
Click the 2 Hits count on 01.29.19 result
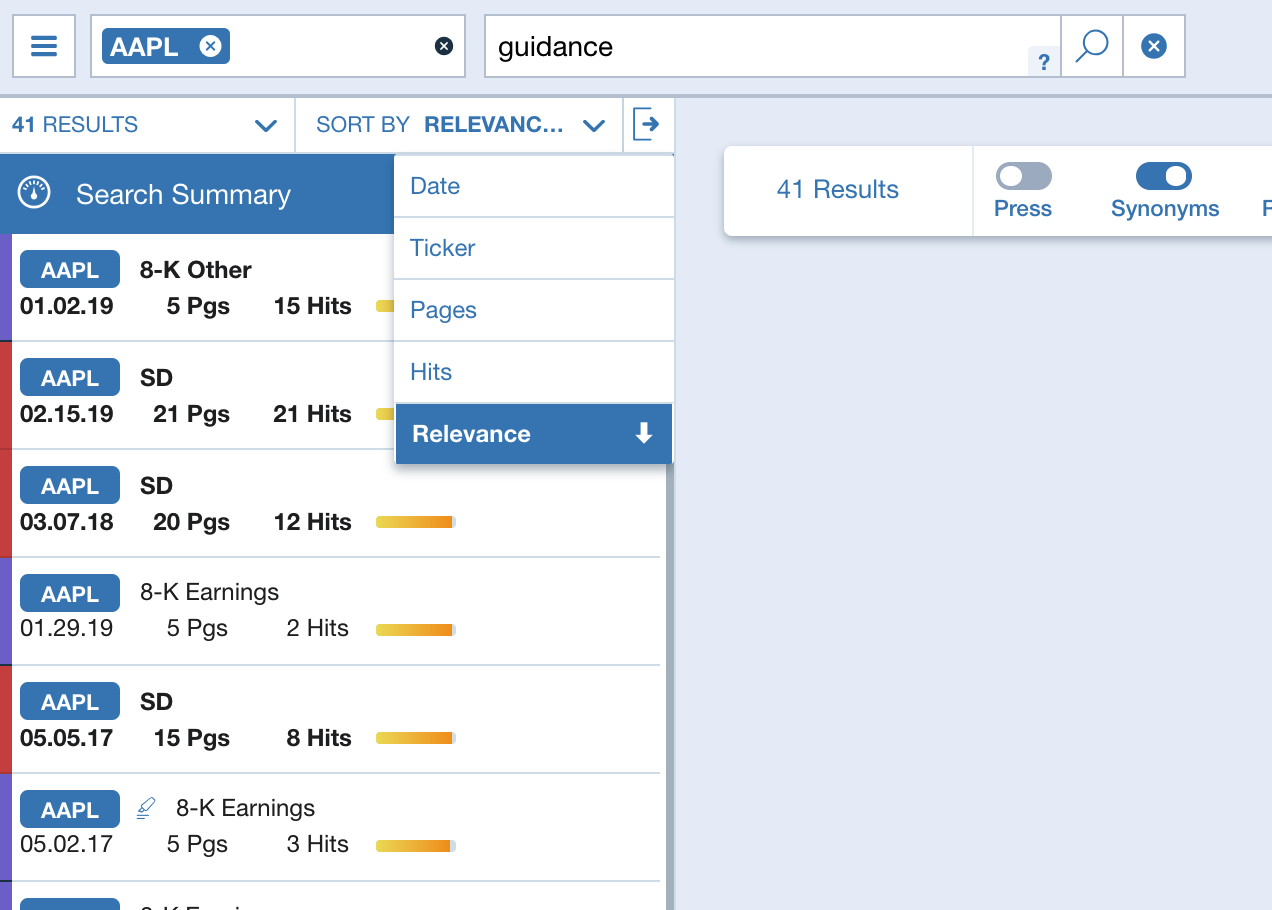coord(317,628)
